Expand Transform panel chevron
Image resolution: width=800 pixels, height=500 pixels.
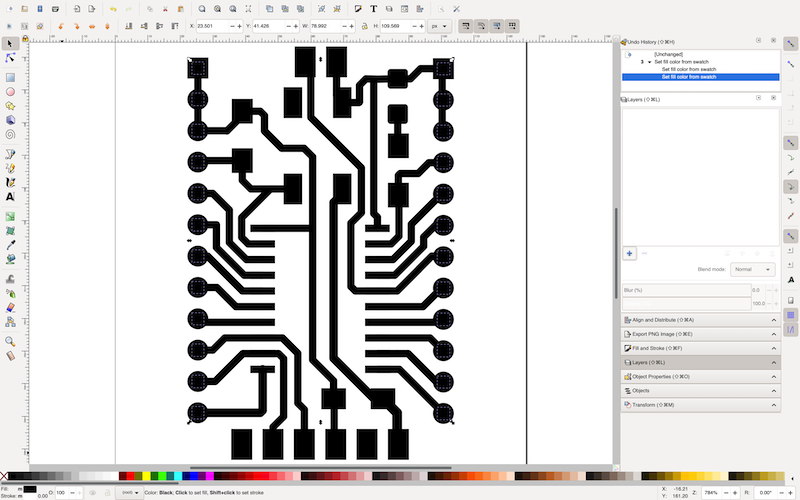(773, 405)
